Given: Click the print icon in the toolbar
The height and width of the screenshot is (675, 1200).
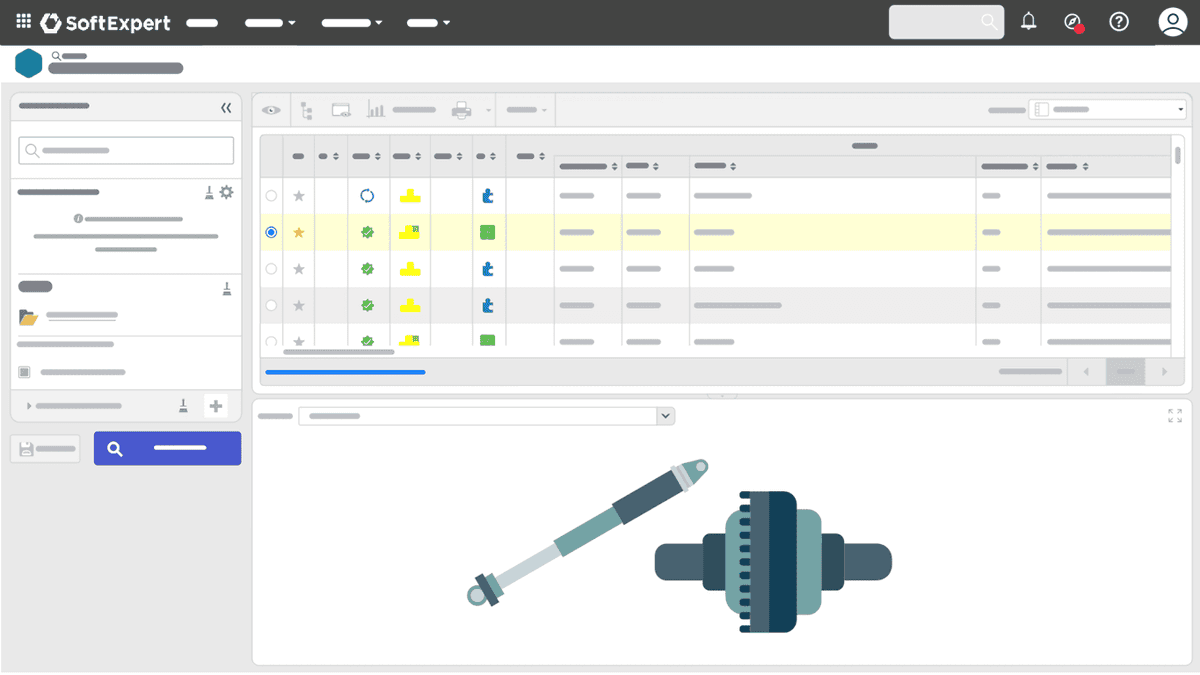Looking at the screenshot, I should [459, 110].
